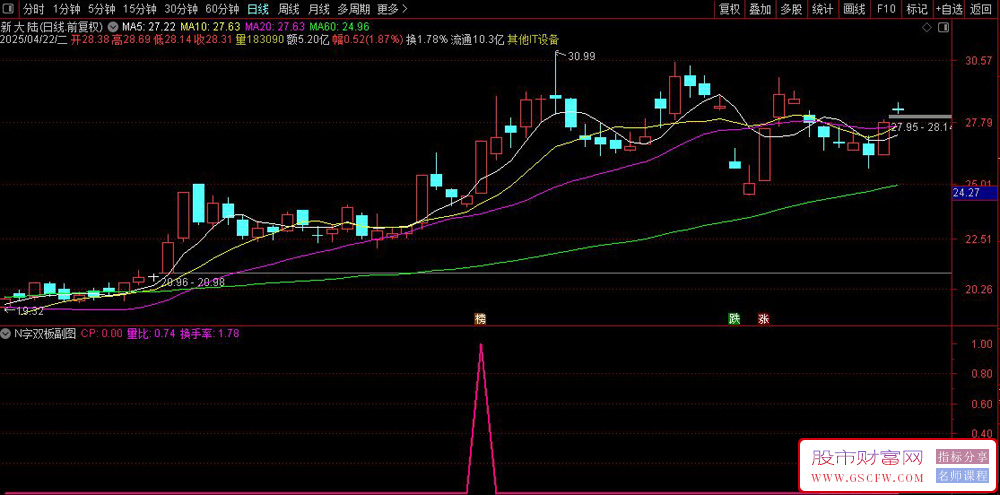Viewport: 1000px width, 495px height.
Task: Expand main chart indicator dropdown arrow
Action: 113,27
